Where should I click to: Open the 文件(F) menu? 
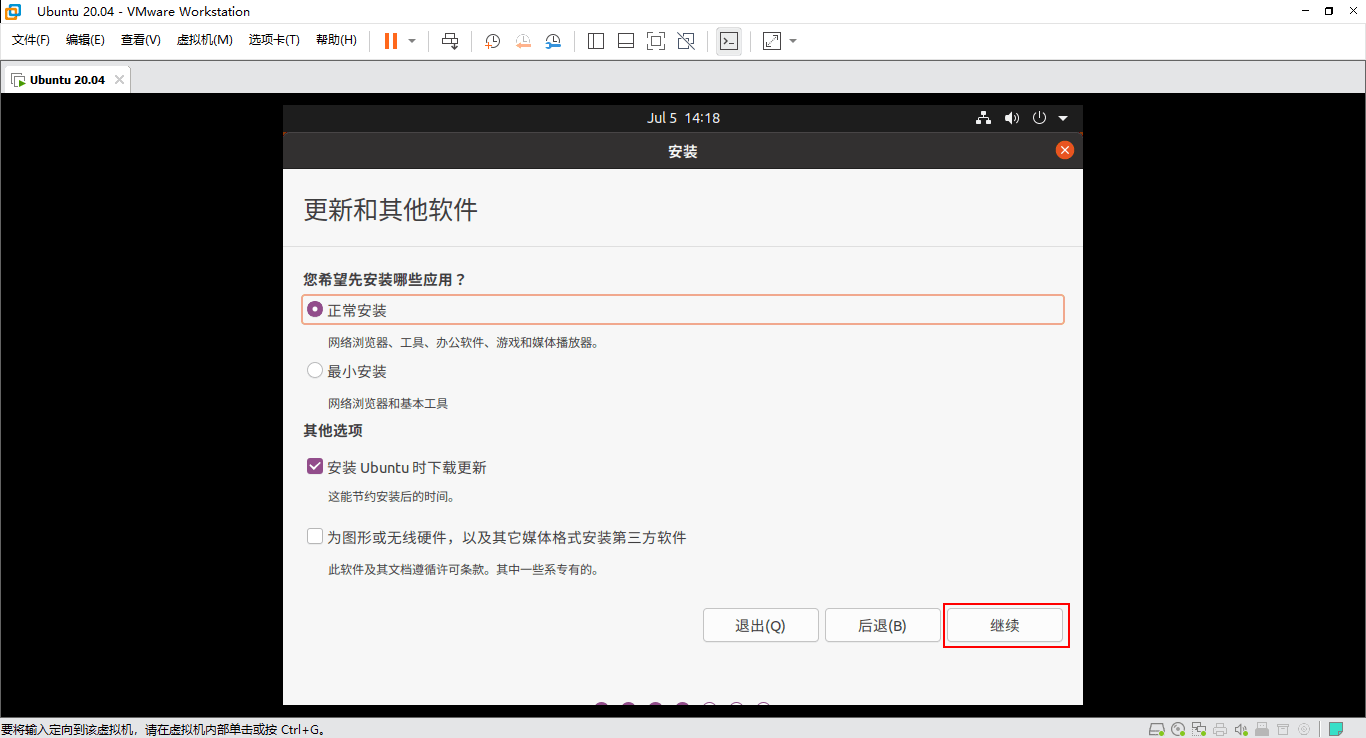pyautogui.click(x=31, y=40)
